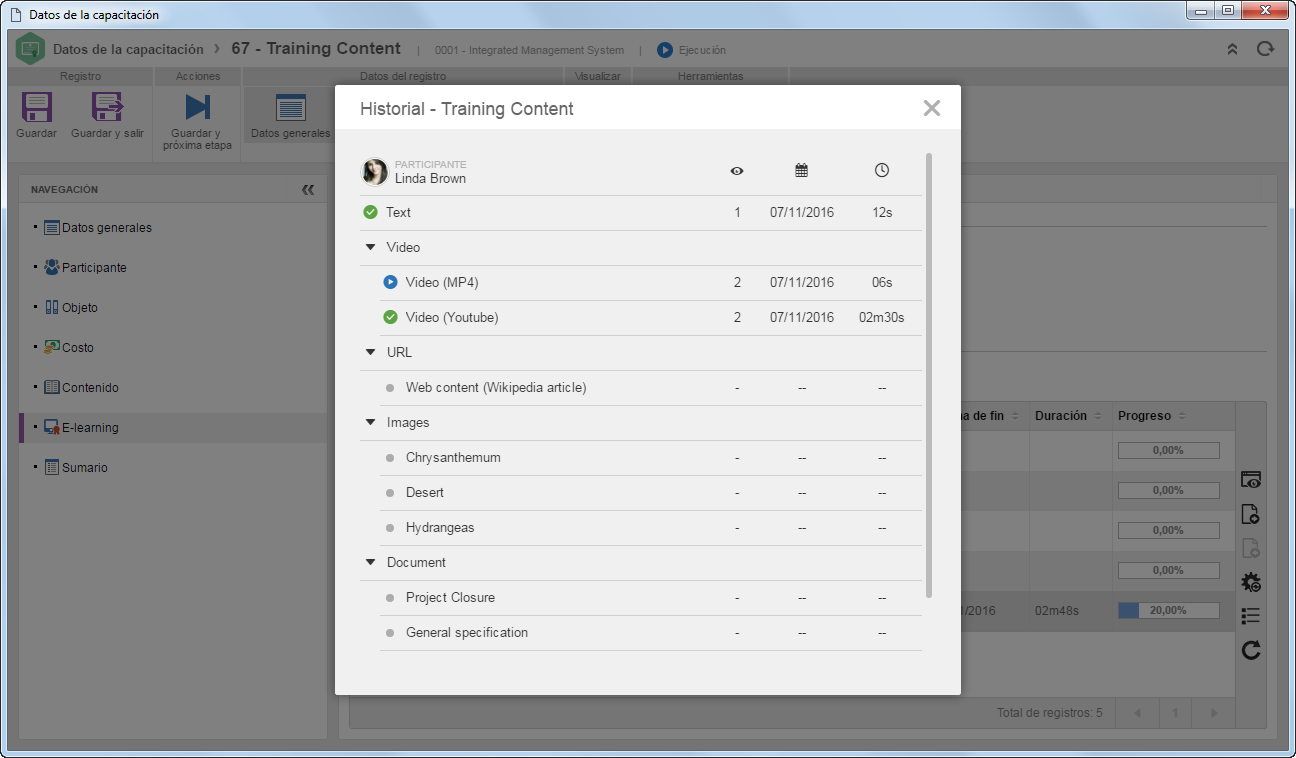Collapse the URL section
1296x758 pixels.
click(x=370, y=352)
